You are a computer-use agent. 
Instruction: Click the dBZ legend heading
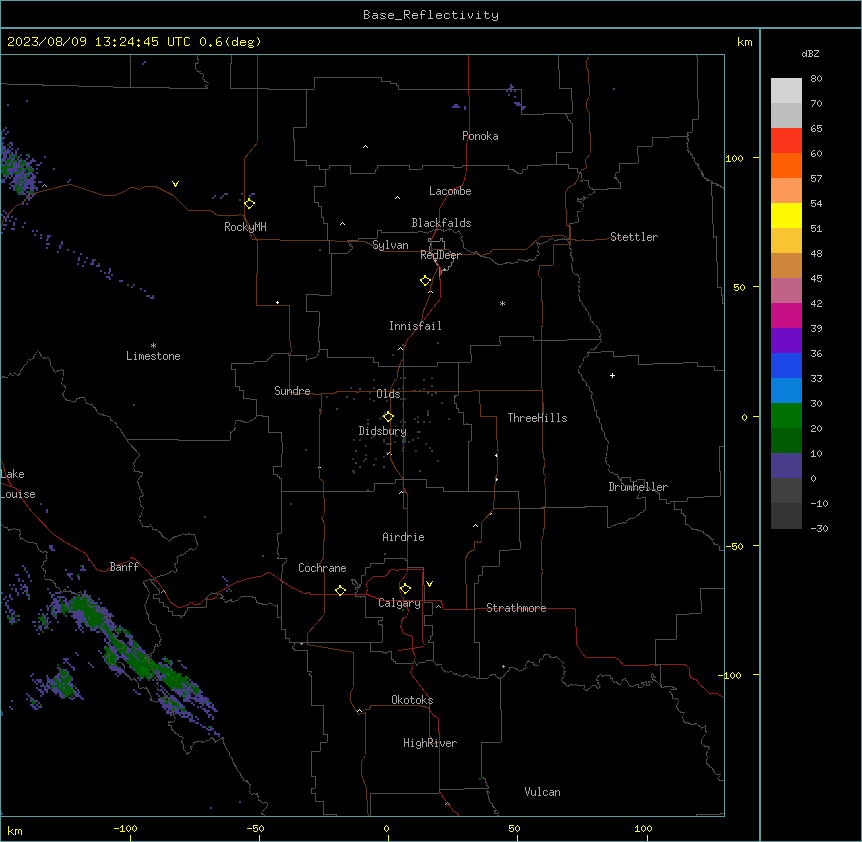(x=810, y=53)
